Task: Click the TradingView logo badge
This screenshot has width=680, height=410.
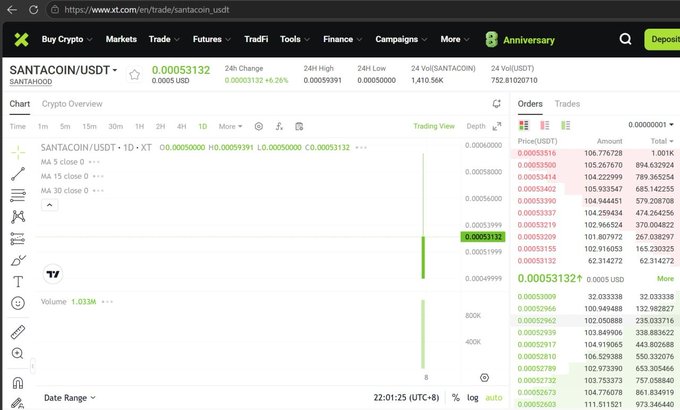Action: [x=53, y=274]
